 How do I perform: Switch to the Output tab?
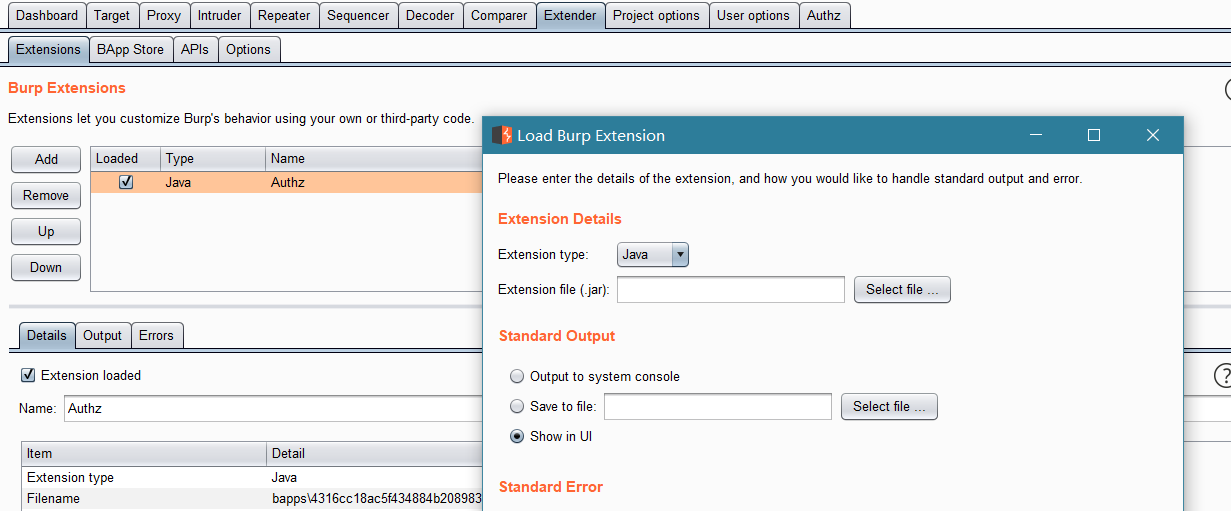103,335
